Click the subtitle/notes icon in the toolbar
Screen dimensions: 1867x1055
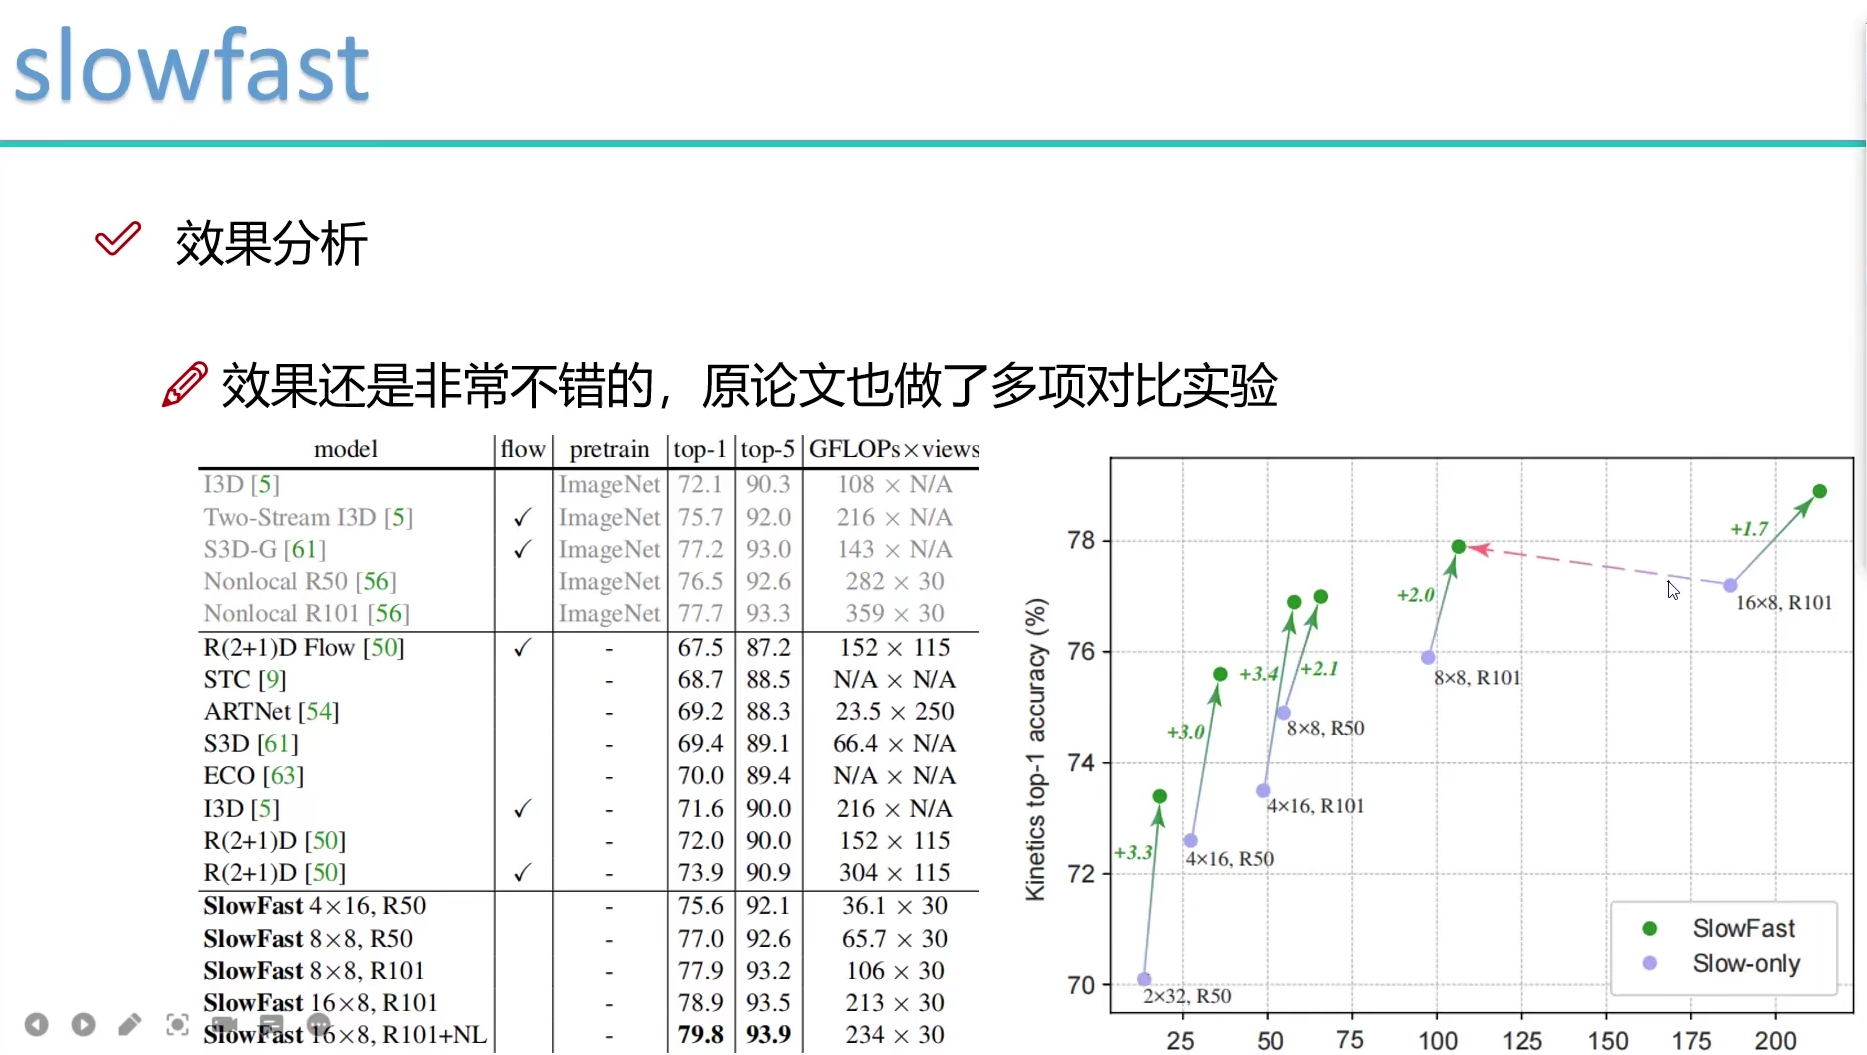click(271, 1024)
